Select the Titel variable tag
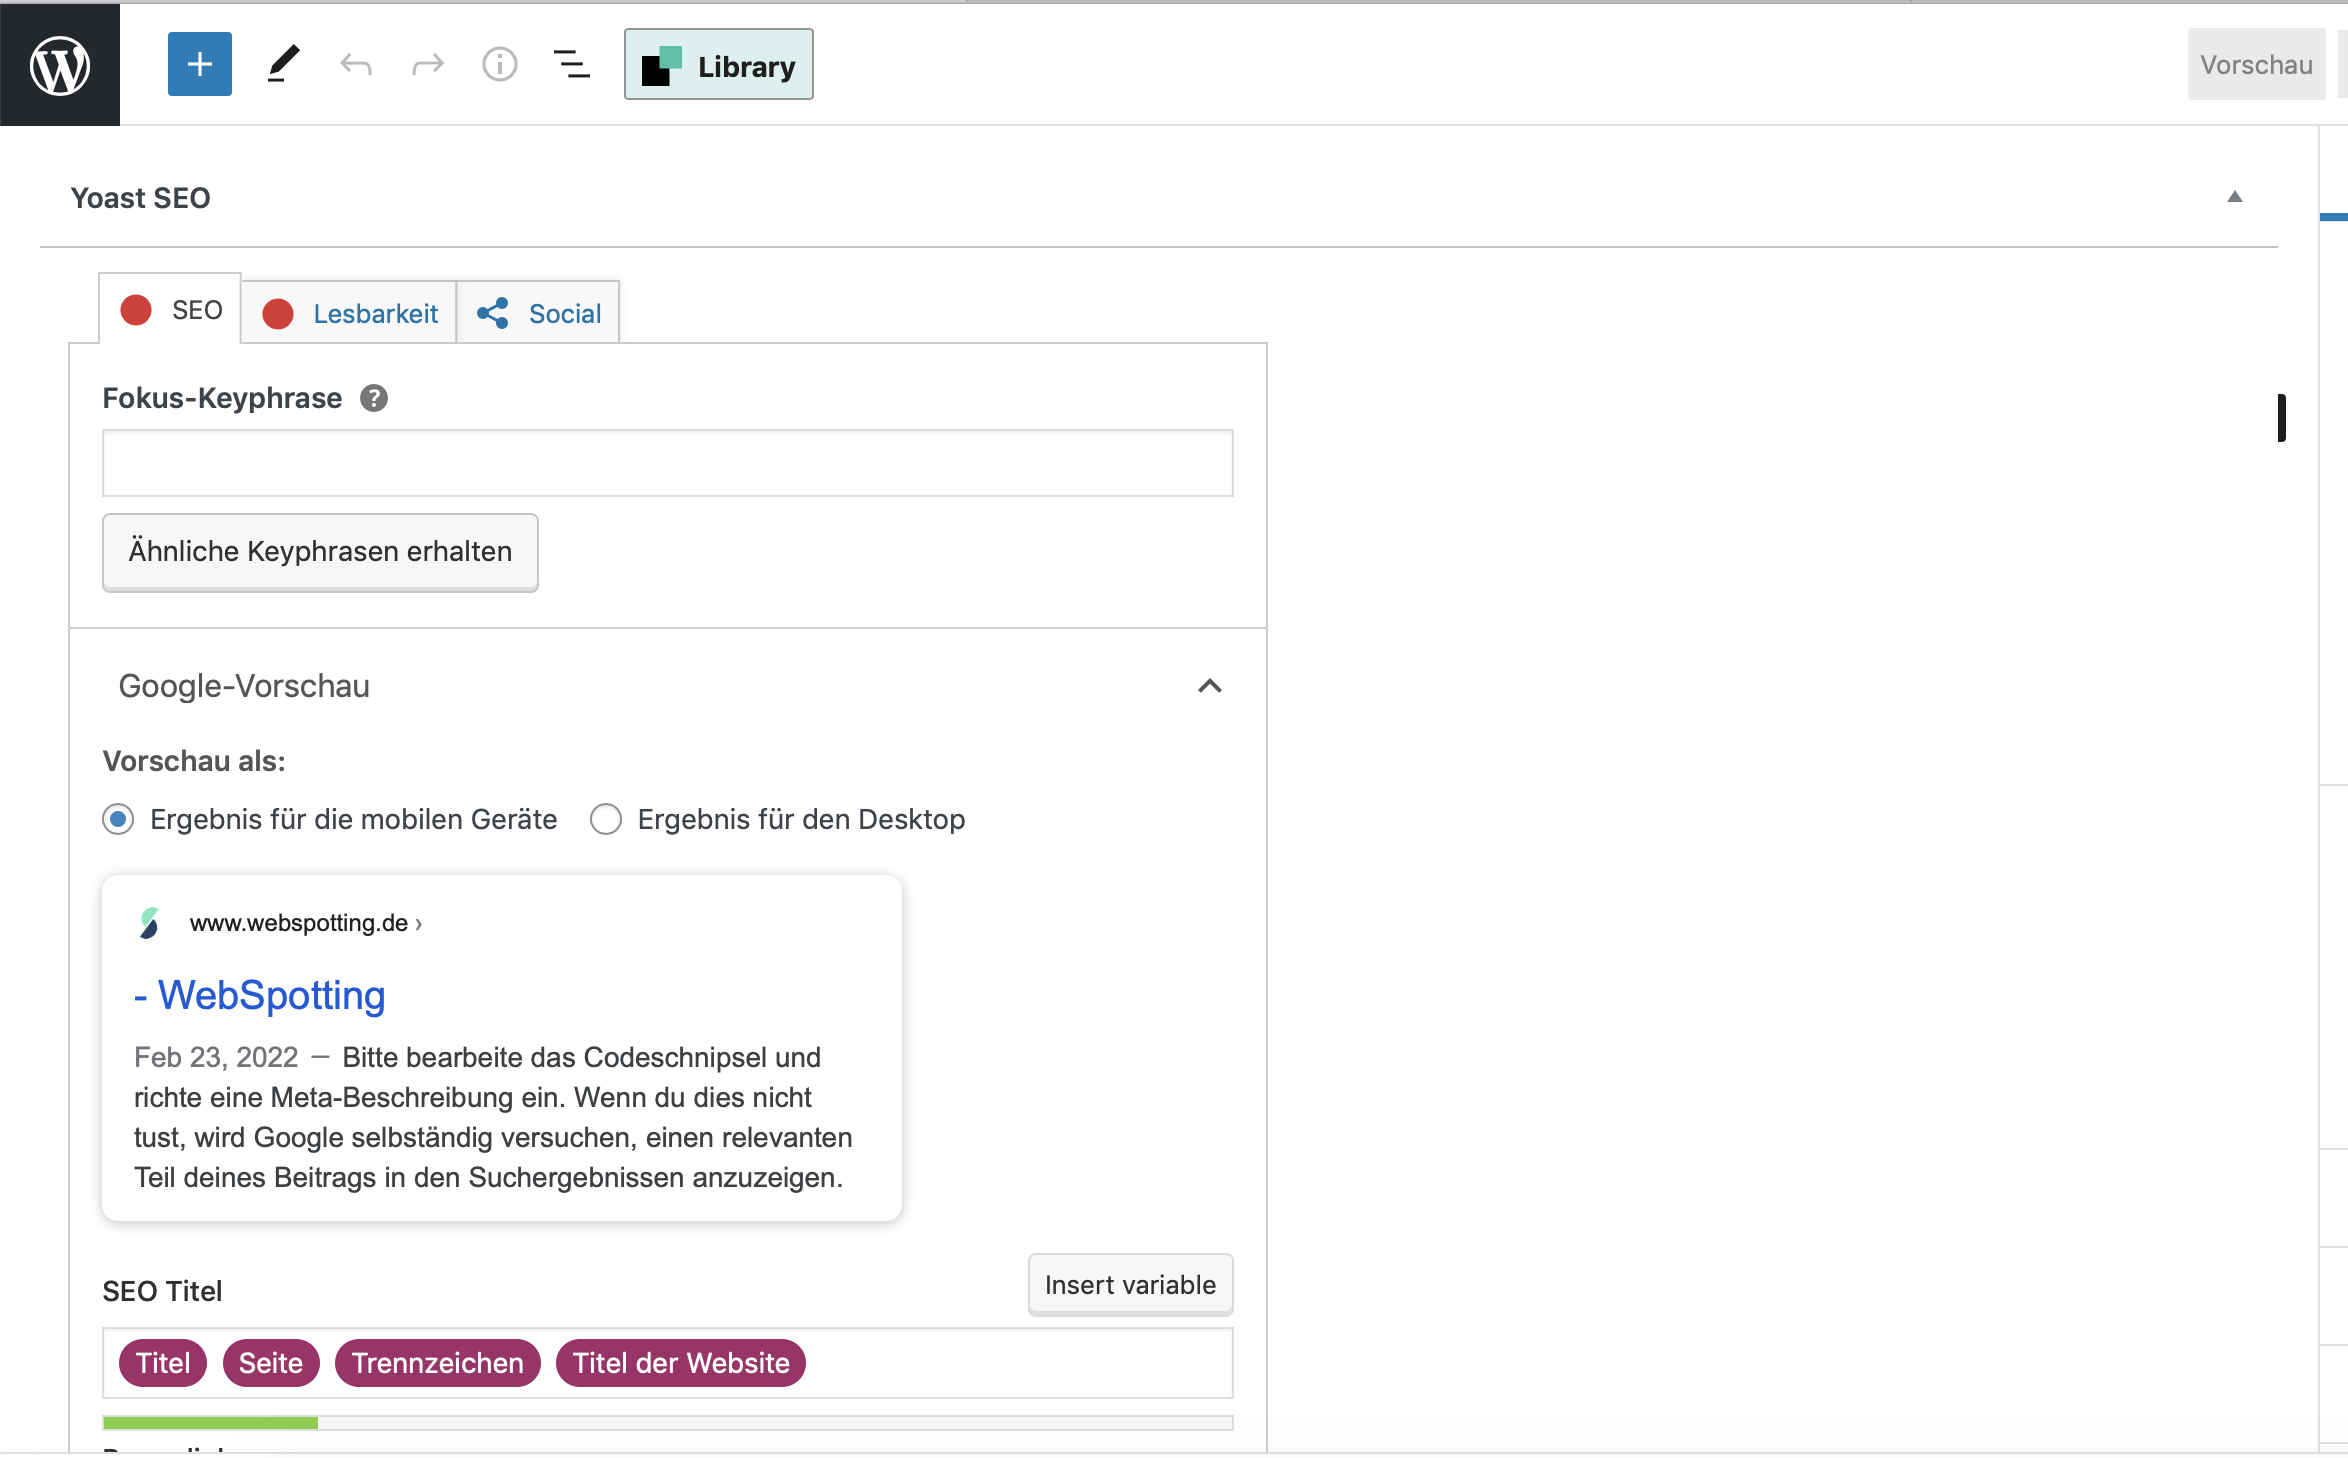Image resolution: width=2348 pixels, height=1458 pixels. [x=163, y=1363]
